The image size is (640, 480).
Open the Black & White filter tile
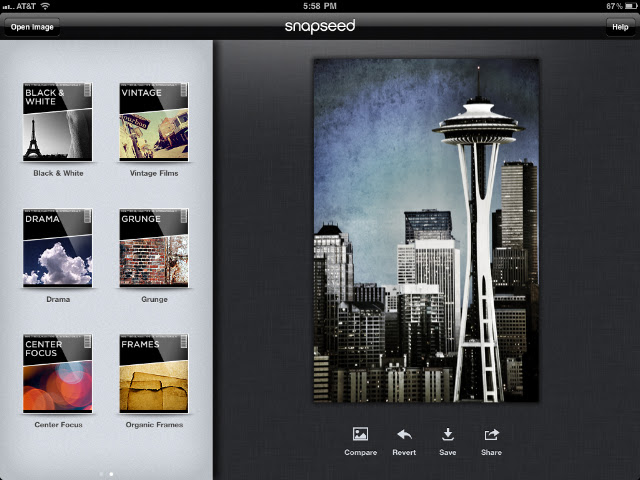tap(58, 122)
